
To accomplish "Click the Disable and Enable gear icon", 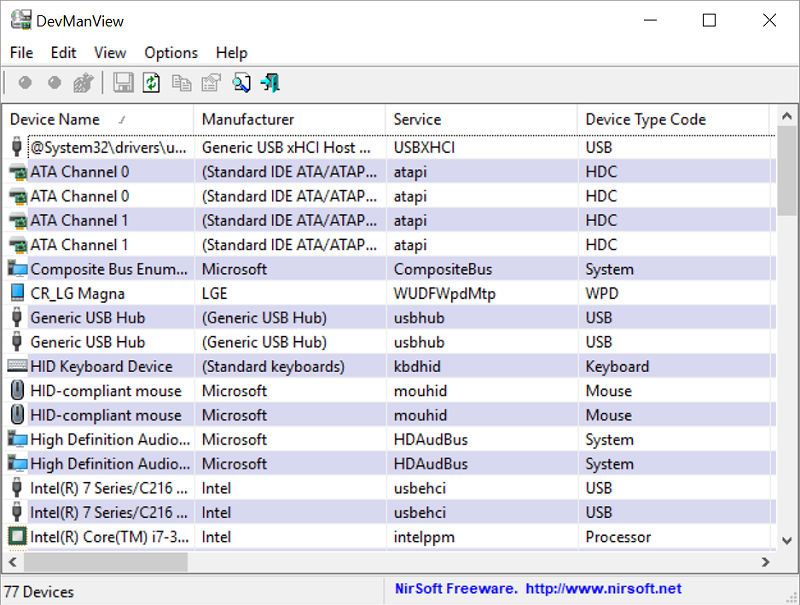I will coord(84,83).
